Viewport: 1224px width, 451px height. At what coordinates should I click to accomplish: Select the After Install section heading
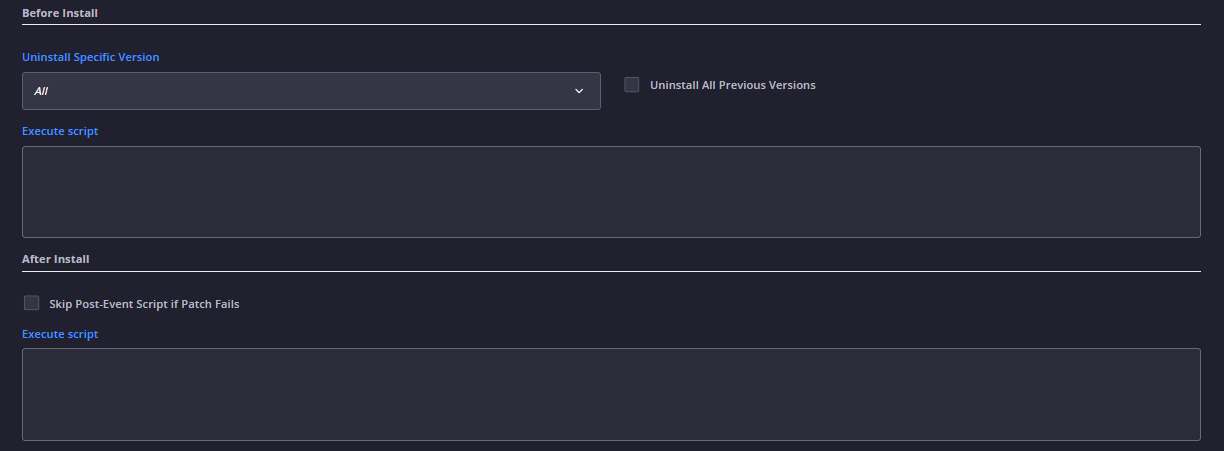point(56,259)
